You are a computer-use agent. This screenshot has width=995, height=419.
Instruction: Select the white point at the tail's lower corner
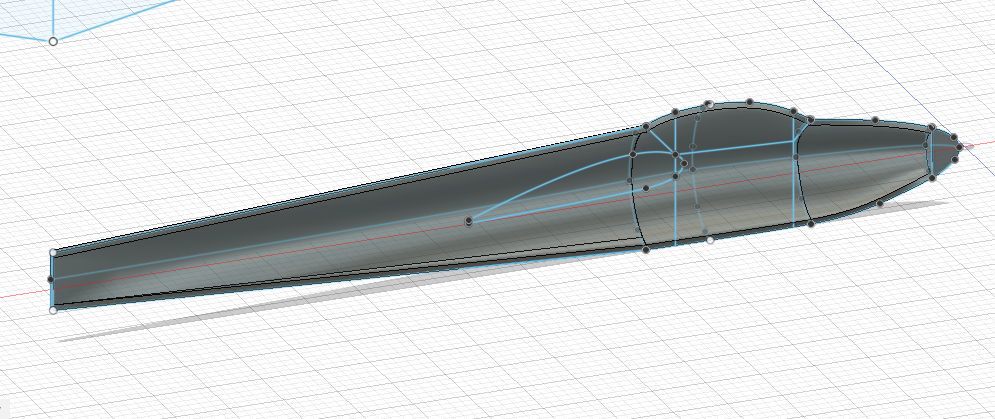pos(53,310)
